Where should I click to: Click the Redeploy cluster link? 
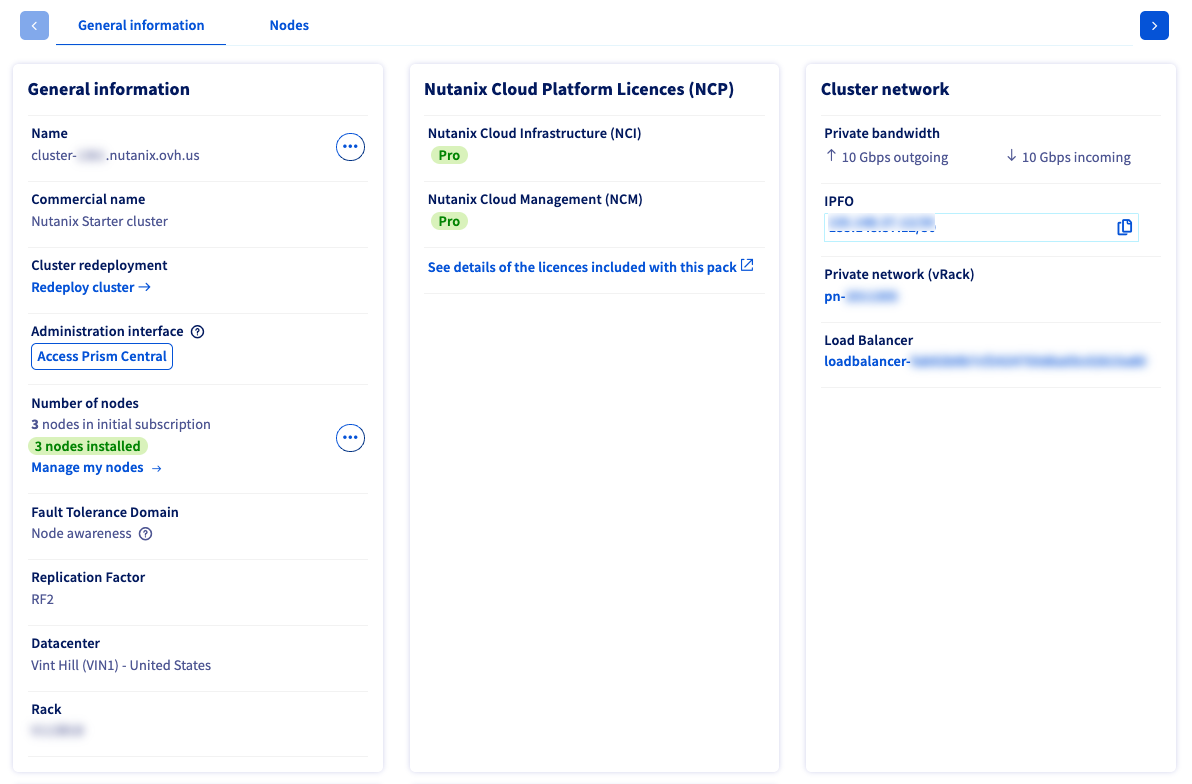(x=91, y=287)
